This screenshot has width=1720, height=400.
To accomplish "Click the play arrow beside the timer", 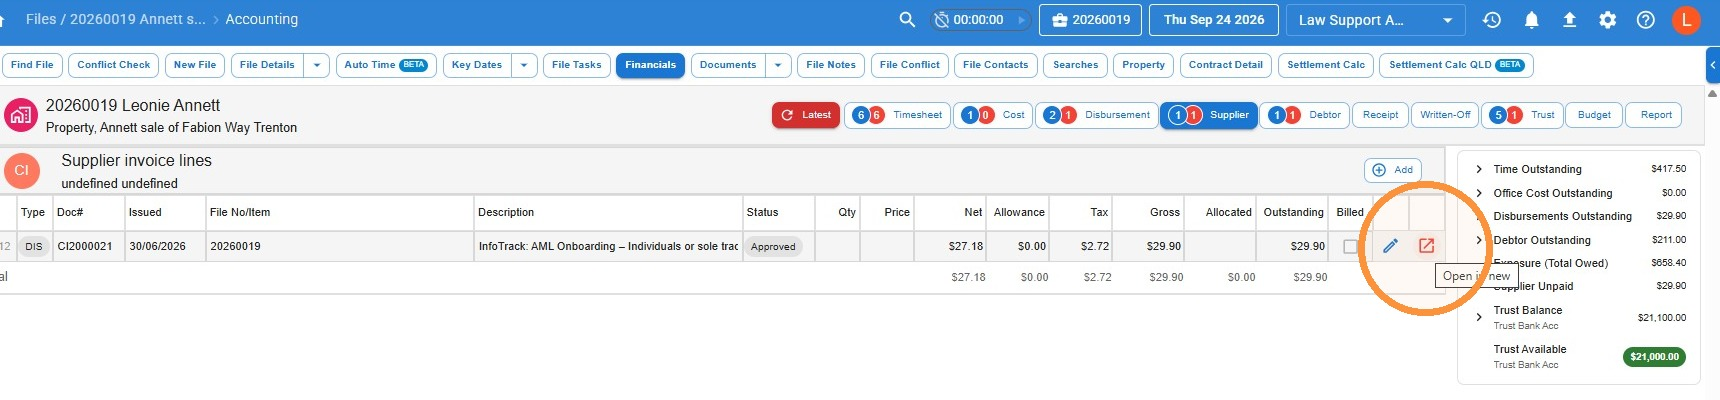I will [x=1020, y=20].
